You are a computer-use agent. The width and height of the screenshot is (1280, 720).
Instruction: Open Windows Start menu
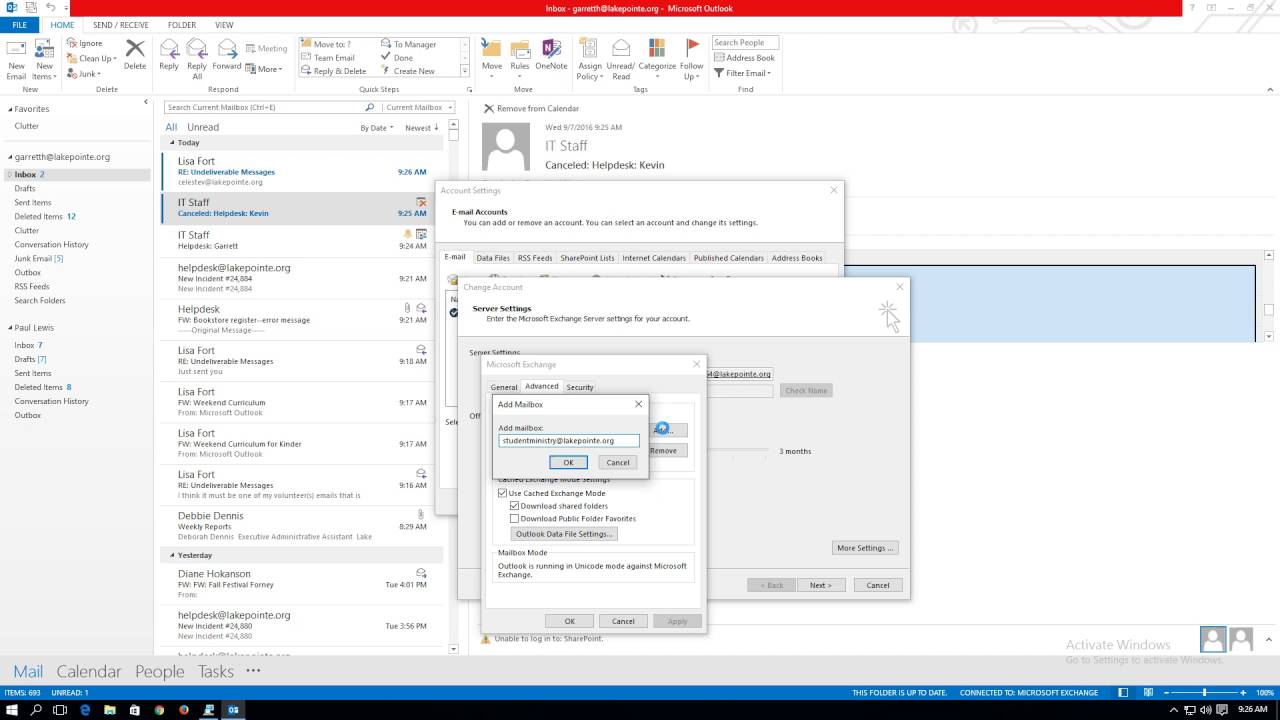pyautogui.click(x=13, y=709)
